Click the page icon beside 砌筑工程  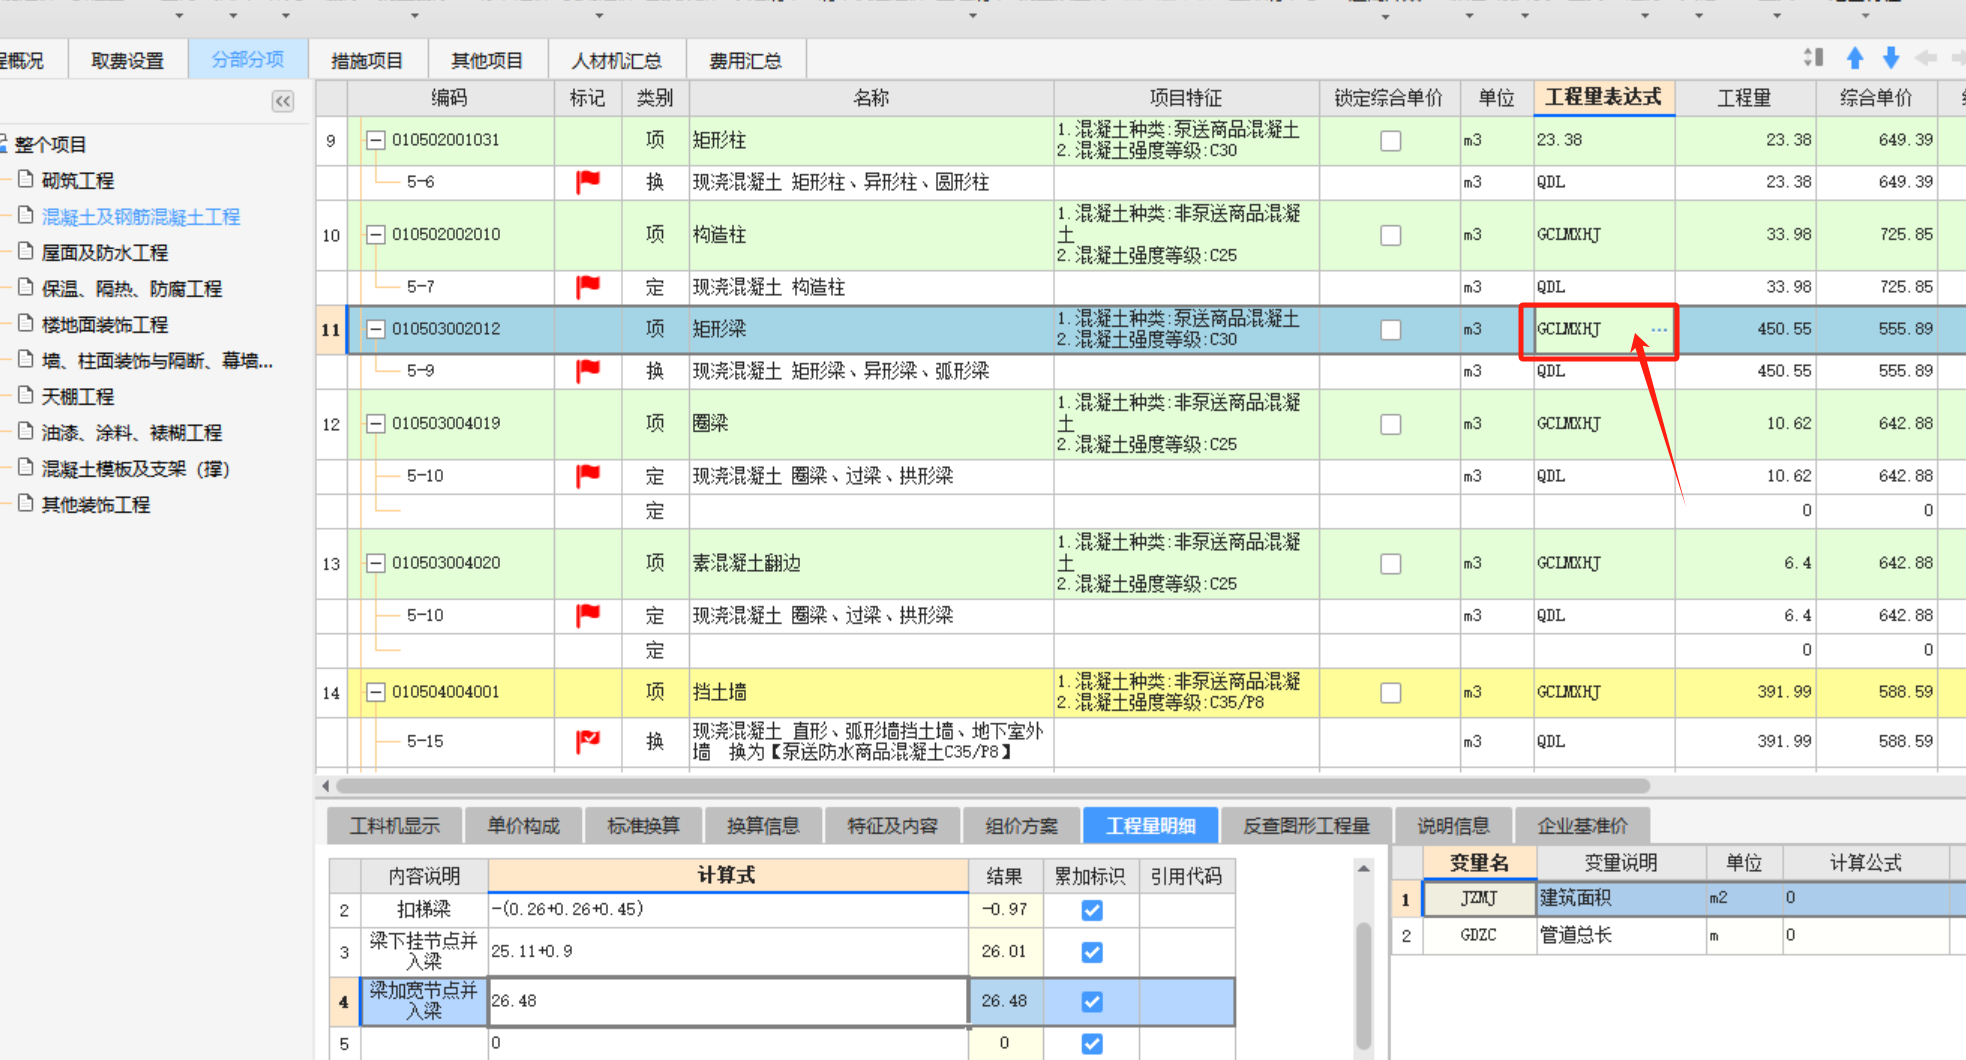pyautogui.click(x=26, y=180)
